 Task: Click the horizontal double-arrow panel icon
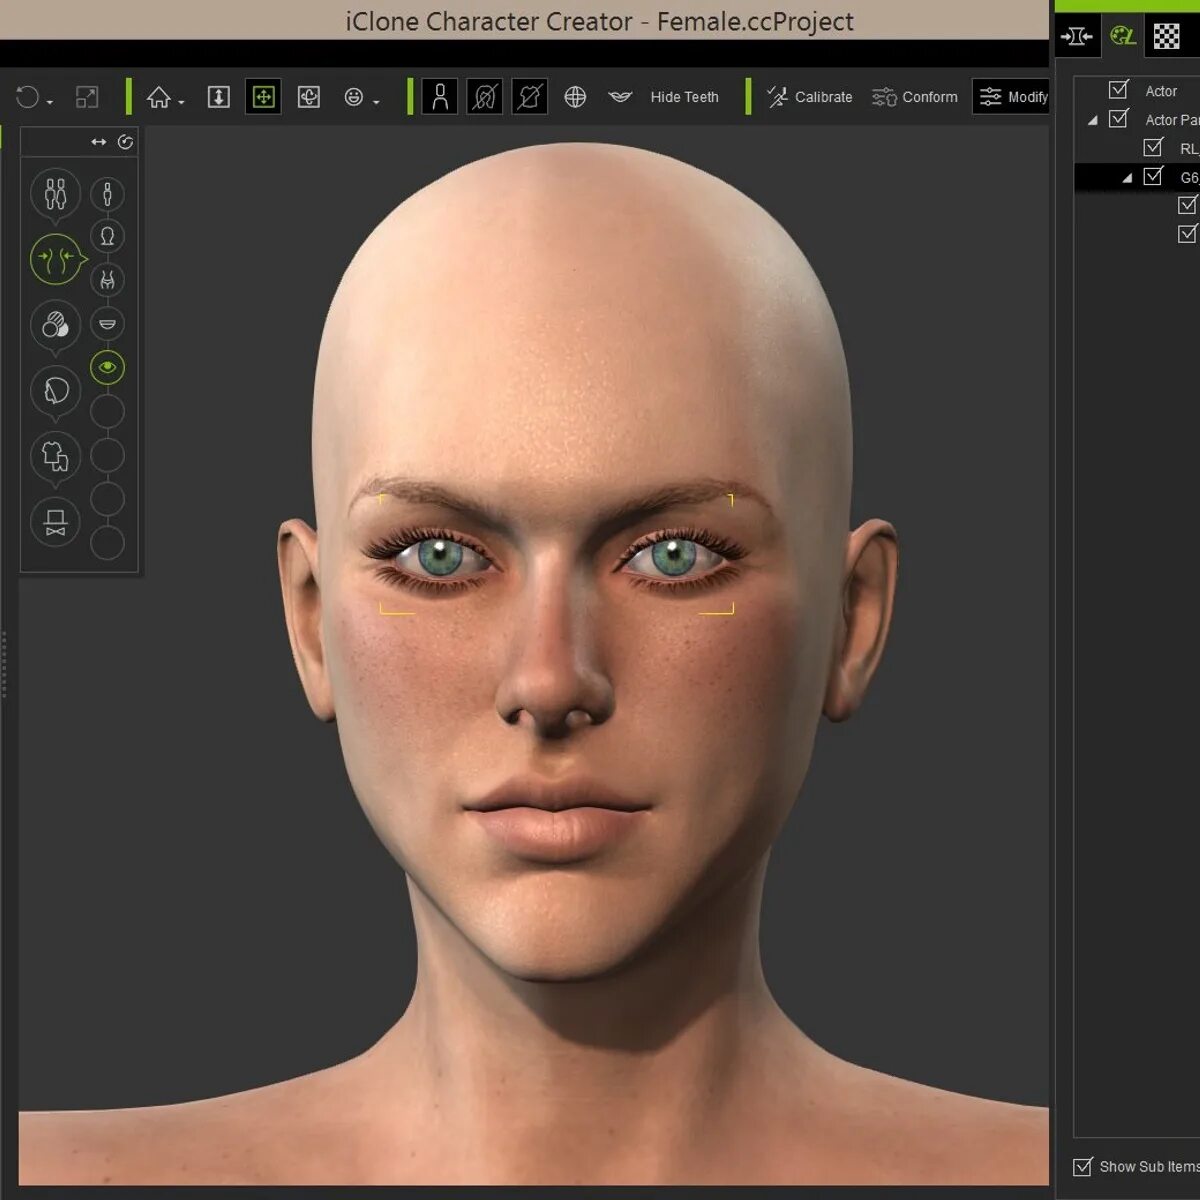pos(98,142)
